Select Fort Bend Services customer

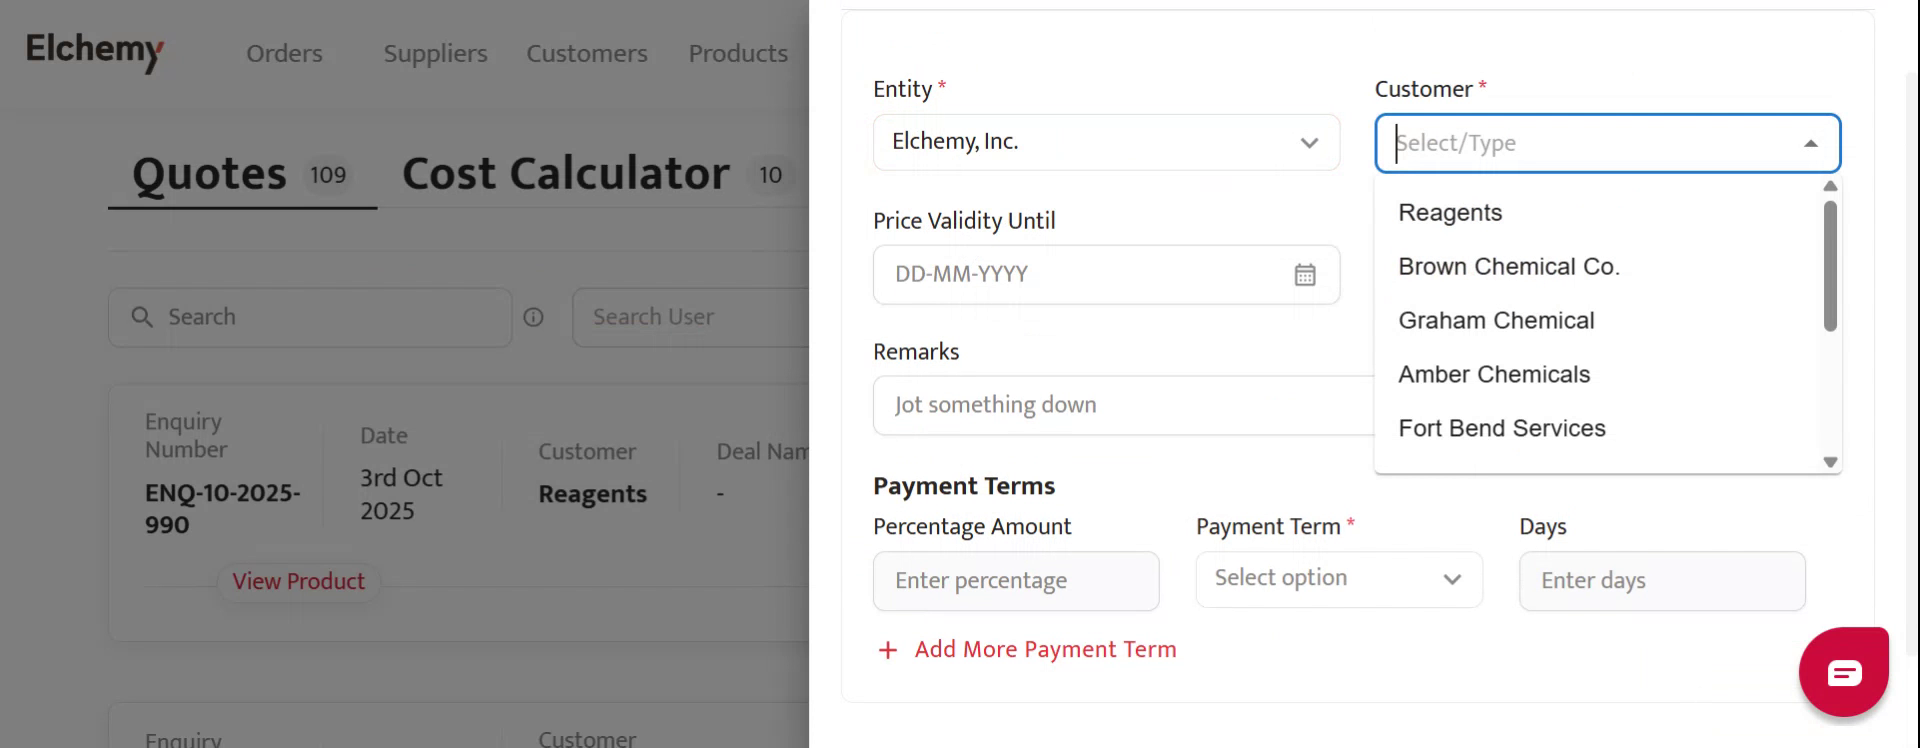pos(1501,429)
